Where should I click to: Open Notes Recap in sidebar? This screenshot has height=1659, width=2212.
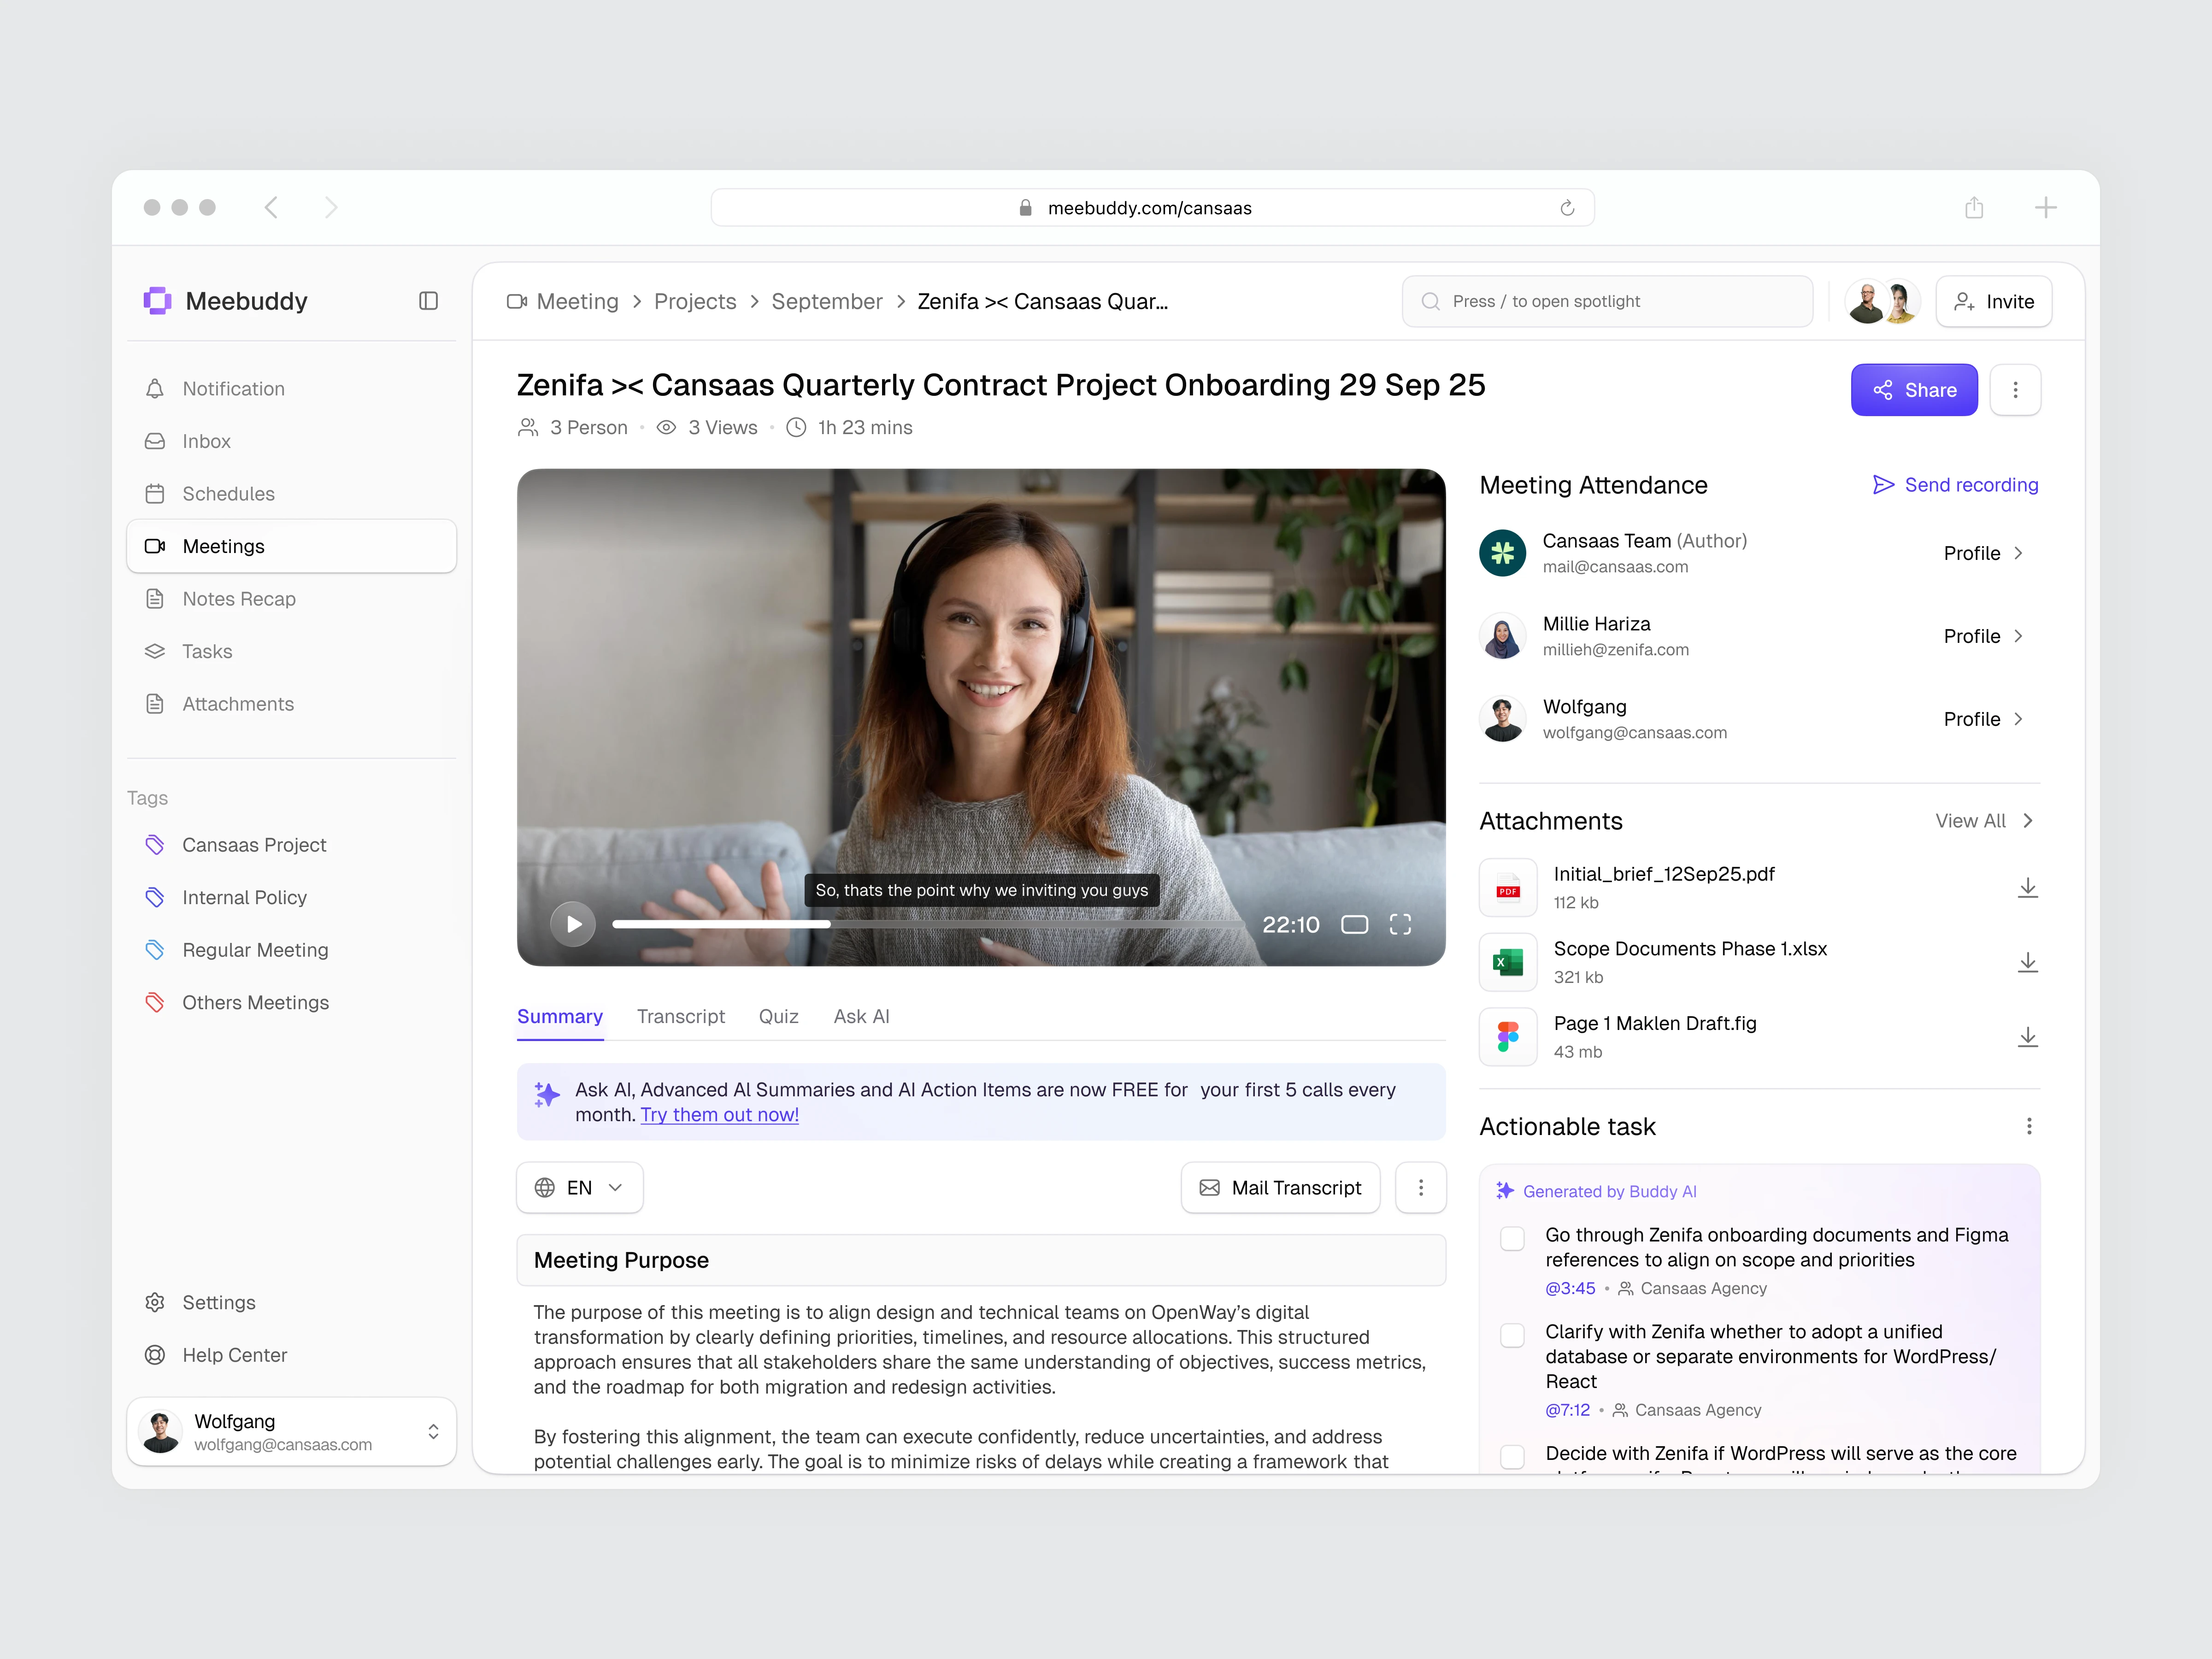[239, 599]
